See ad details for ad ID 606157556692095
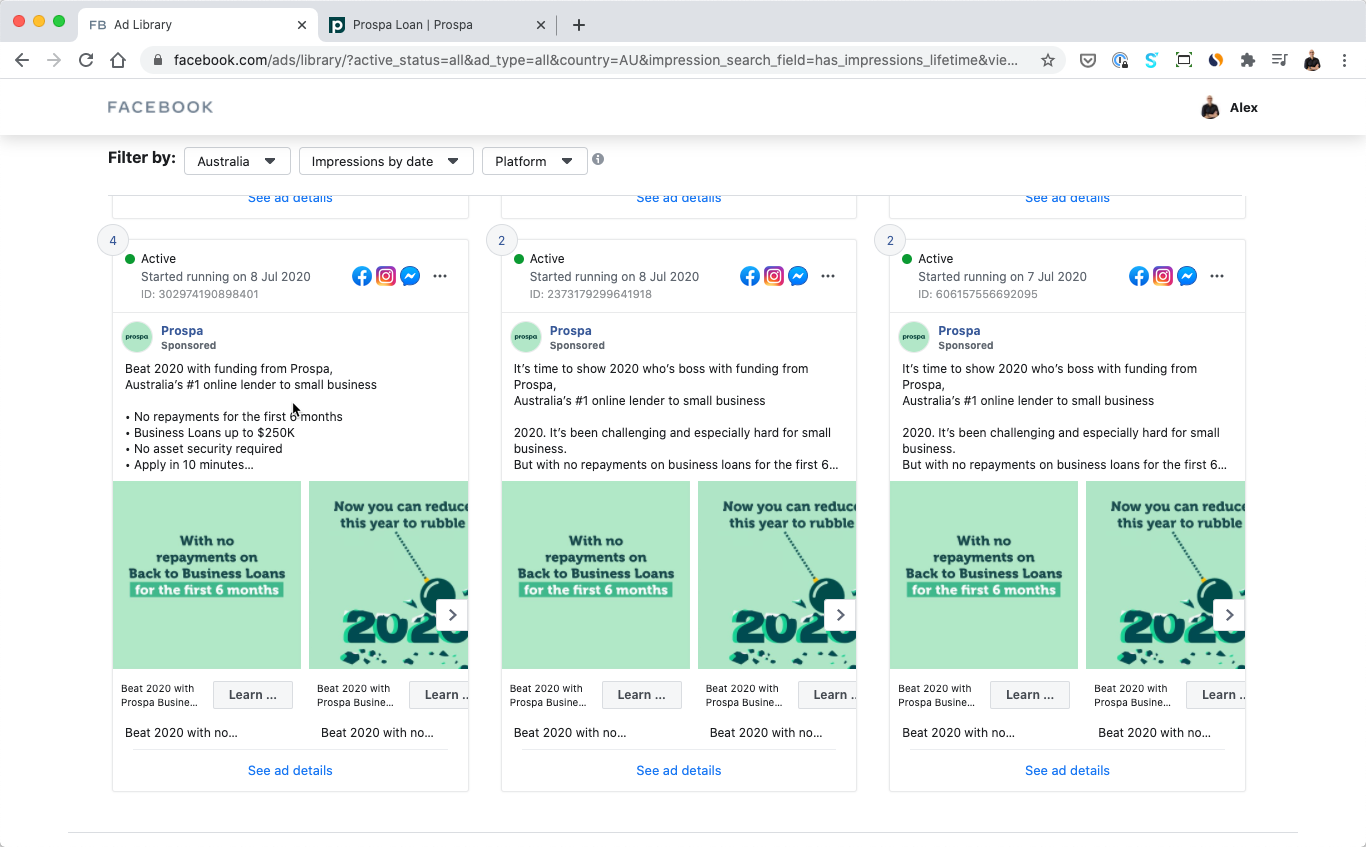The image size is (1366, 847). coord(1067,771)
